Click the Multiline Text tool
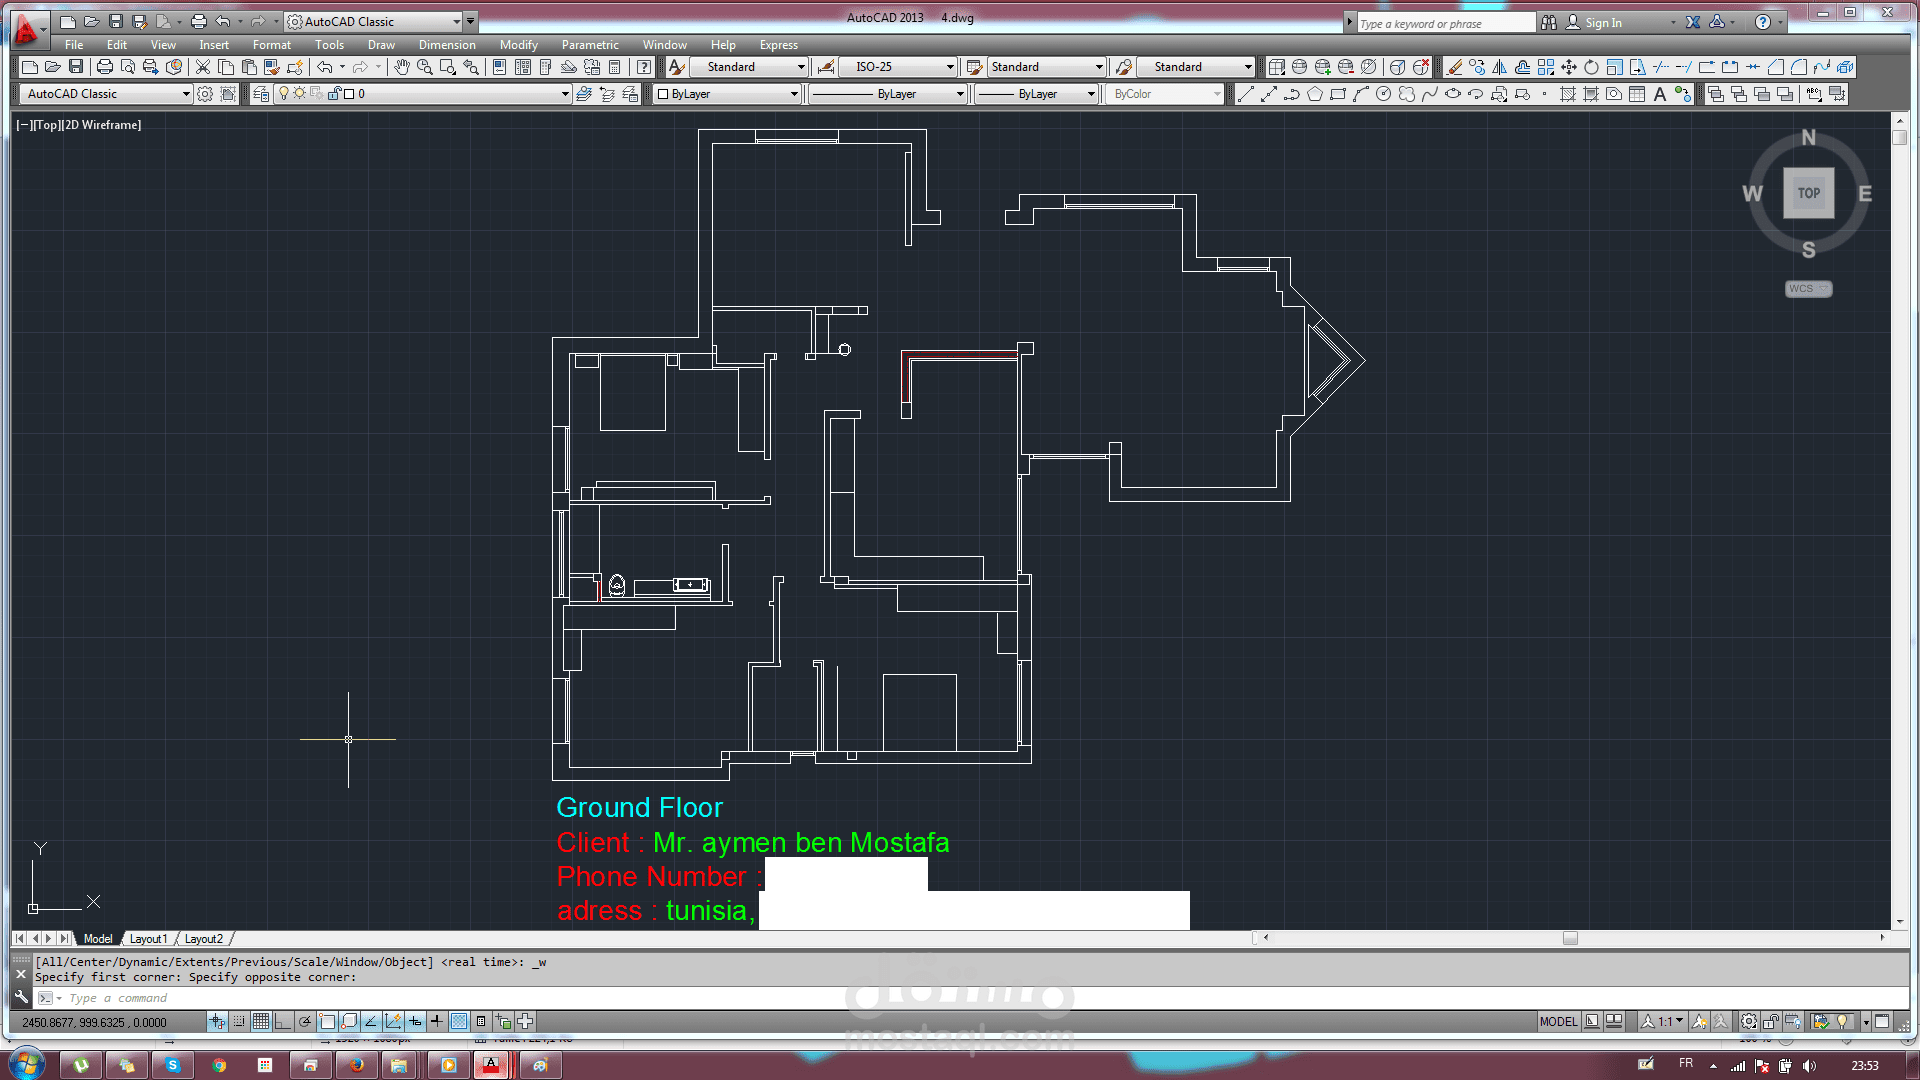Viewport: 1920px width, 1080px height. coord(1660,94)
